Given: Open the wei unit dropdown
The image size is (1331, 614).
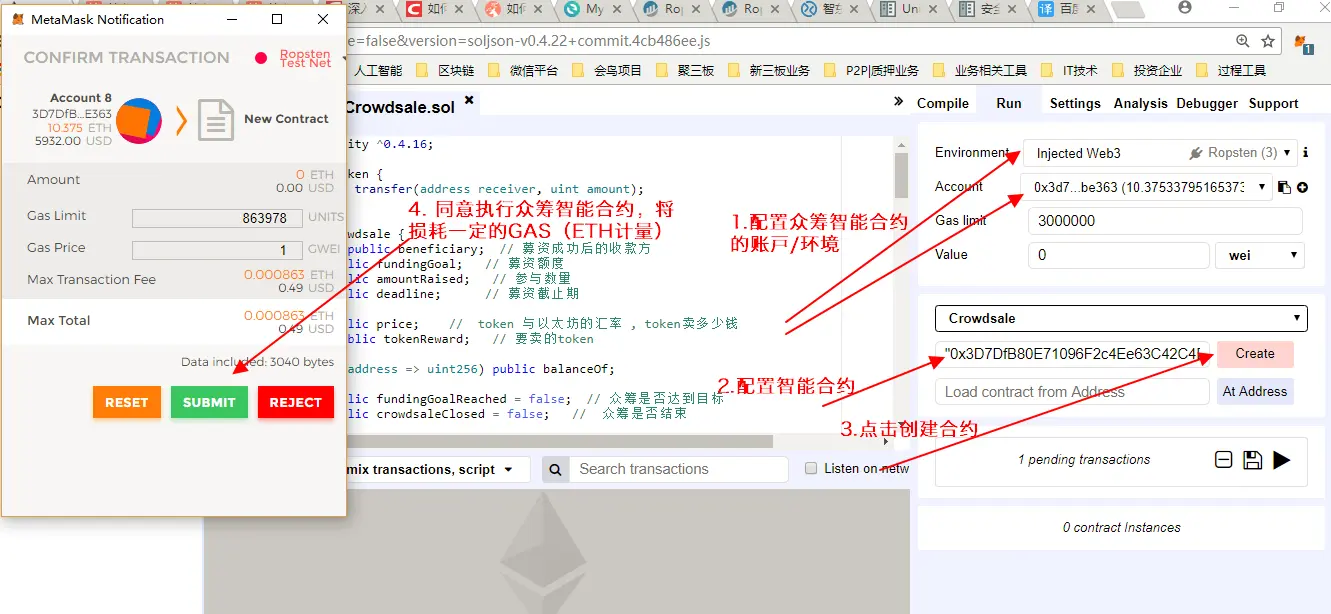Looking at the screenshot, I should click(x=1260, y=255).
